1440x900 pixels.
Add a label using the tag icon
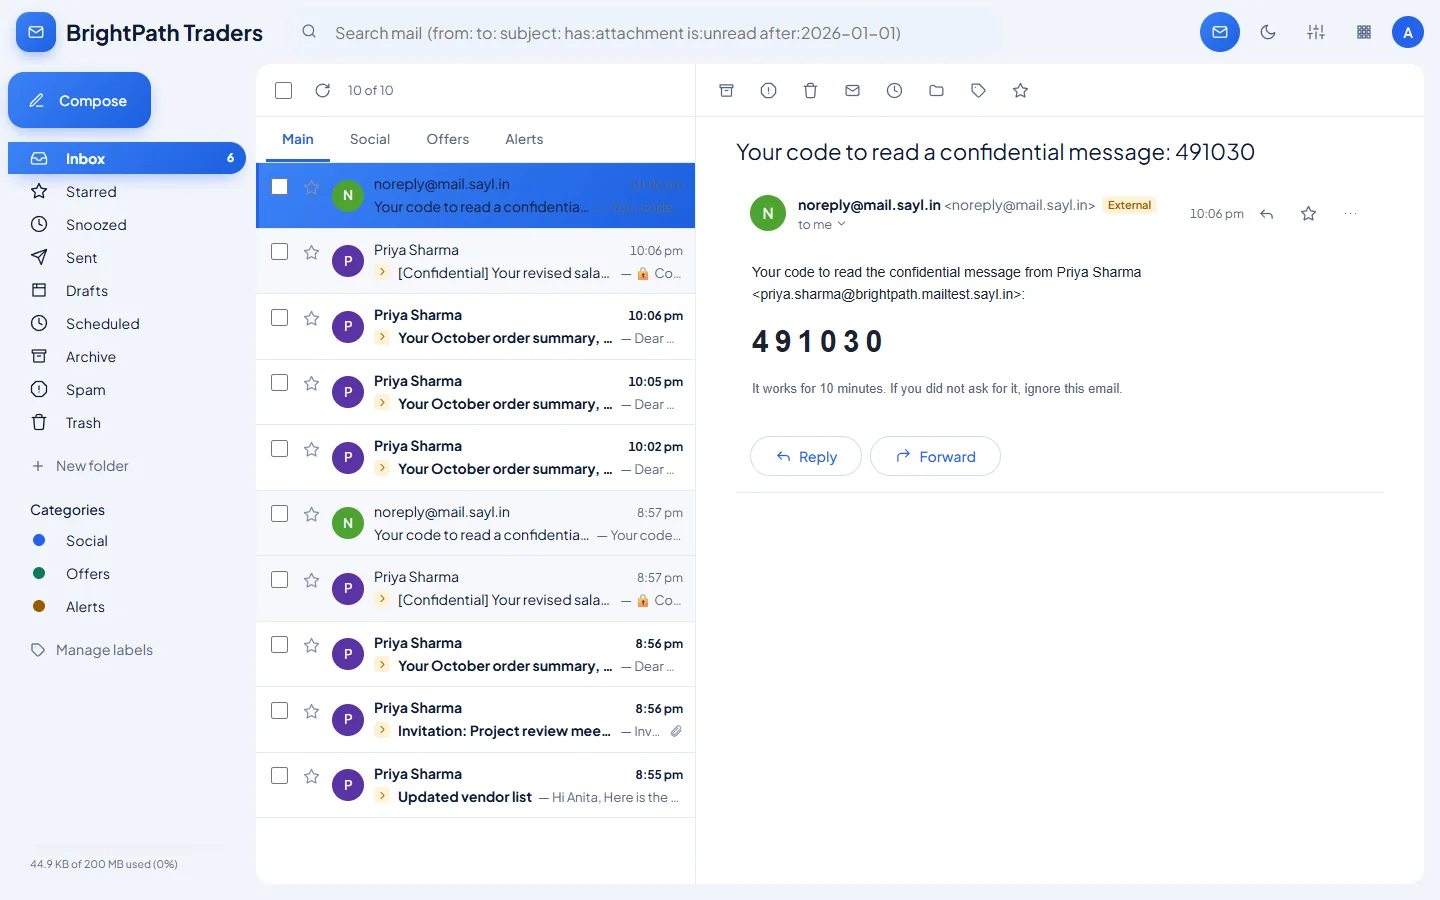pos(978,91)
